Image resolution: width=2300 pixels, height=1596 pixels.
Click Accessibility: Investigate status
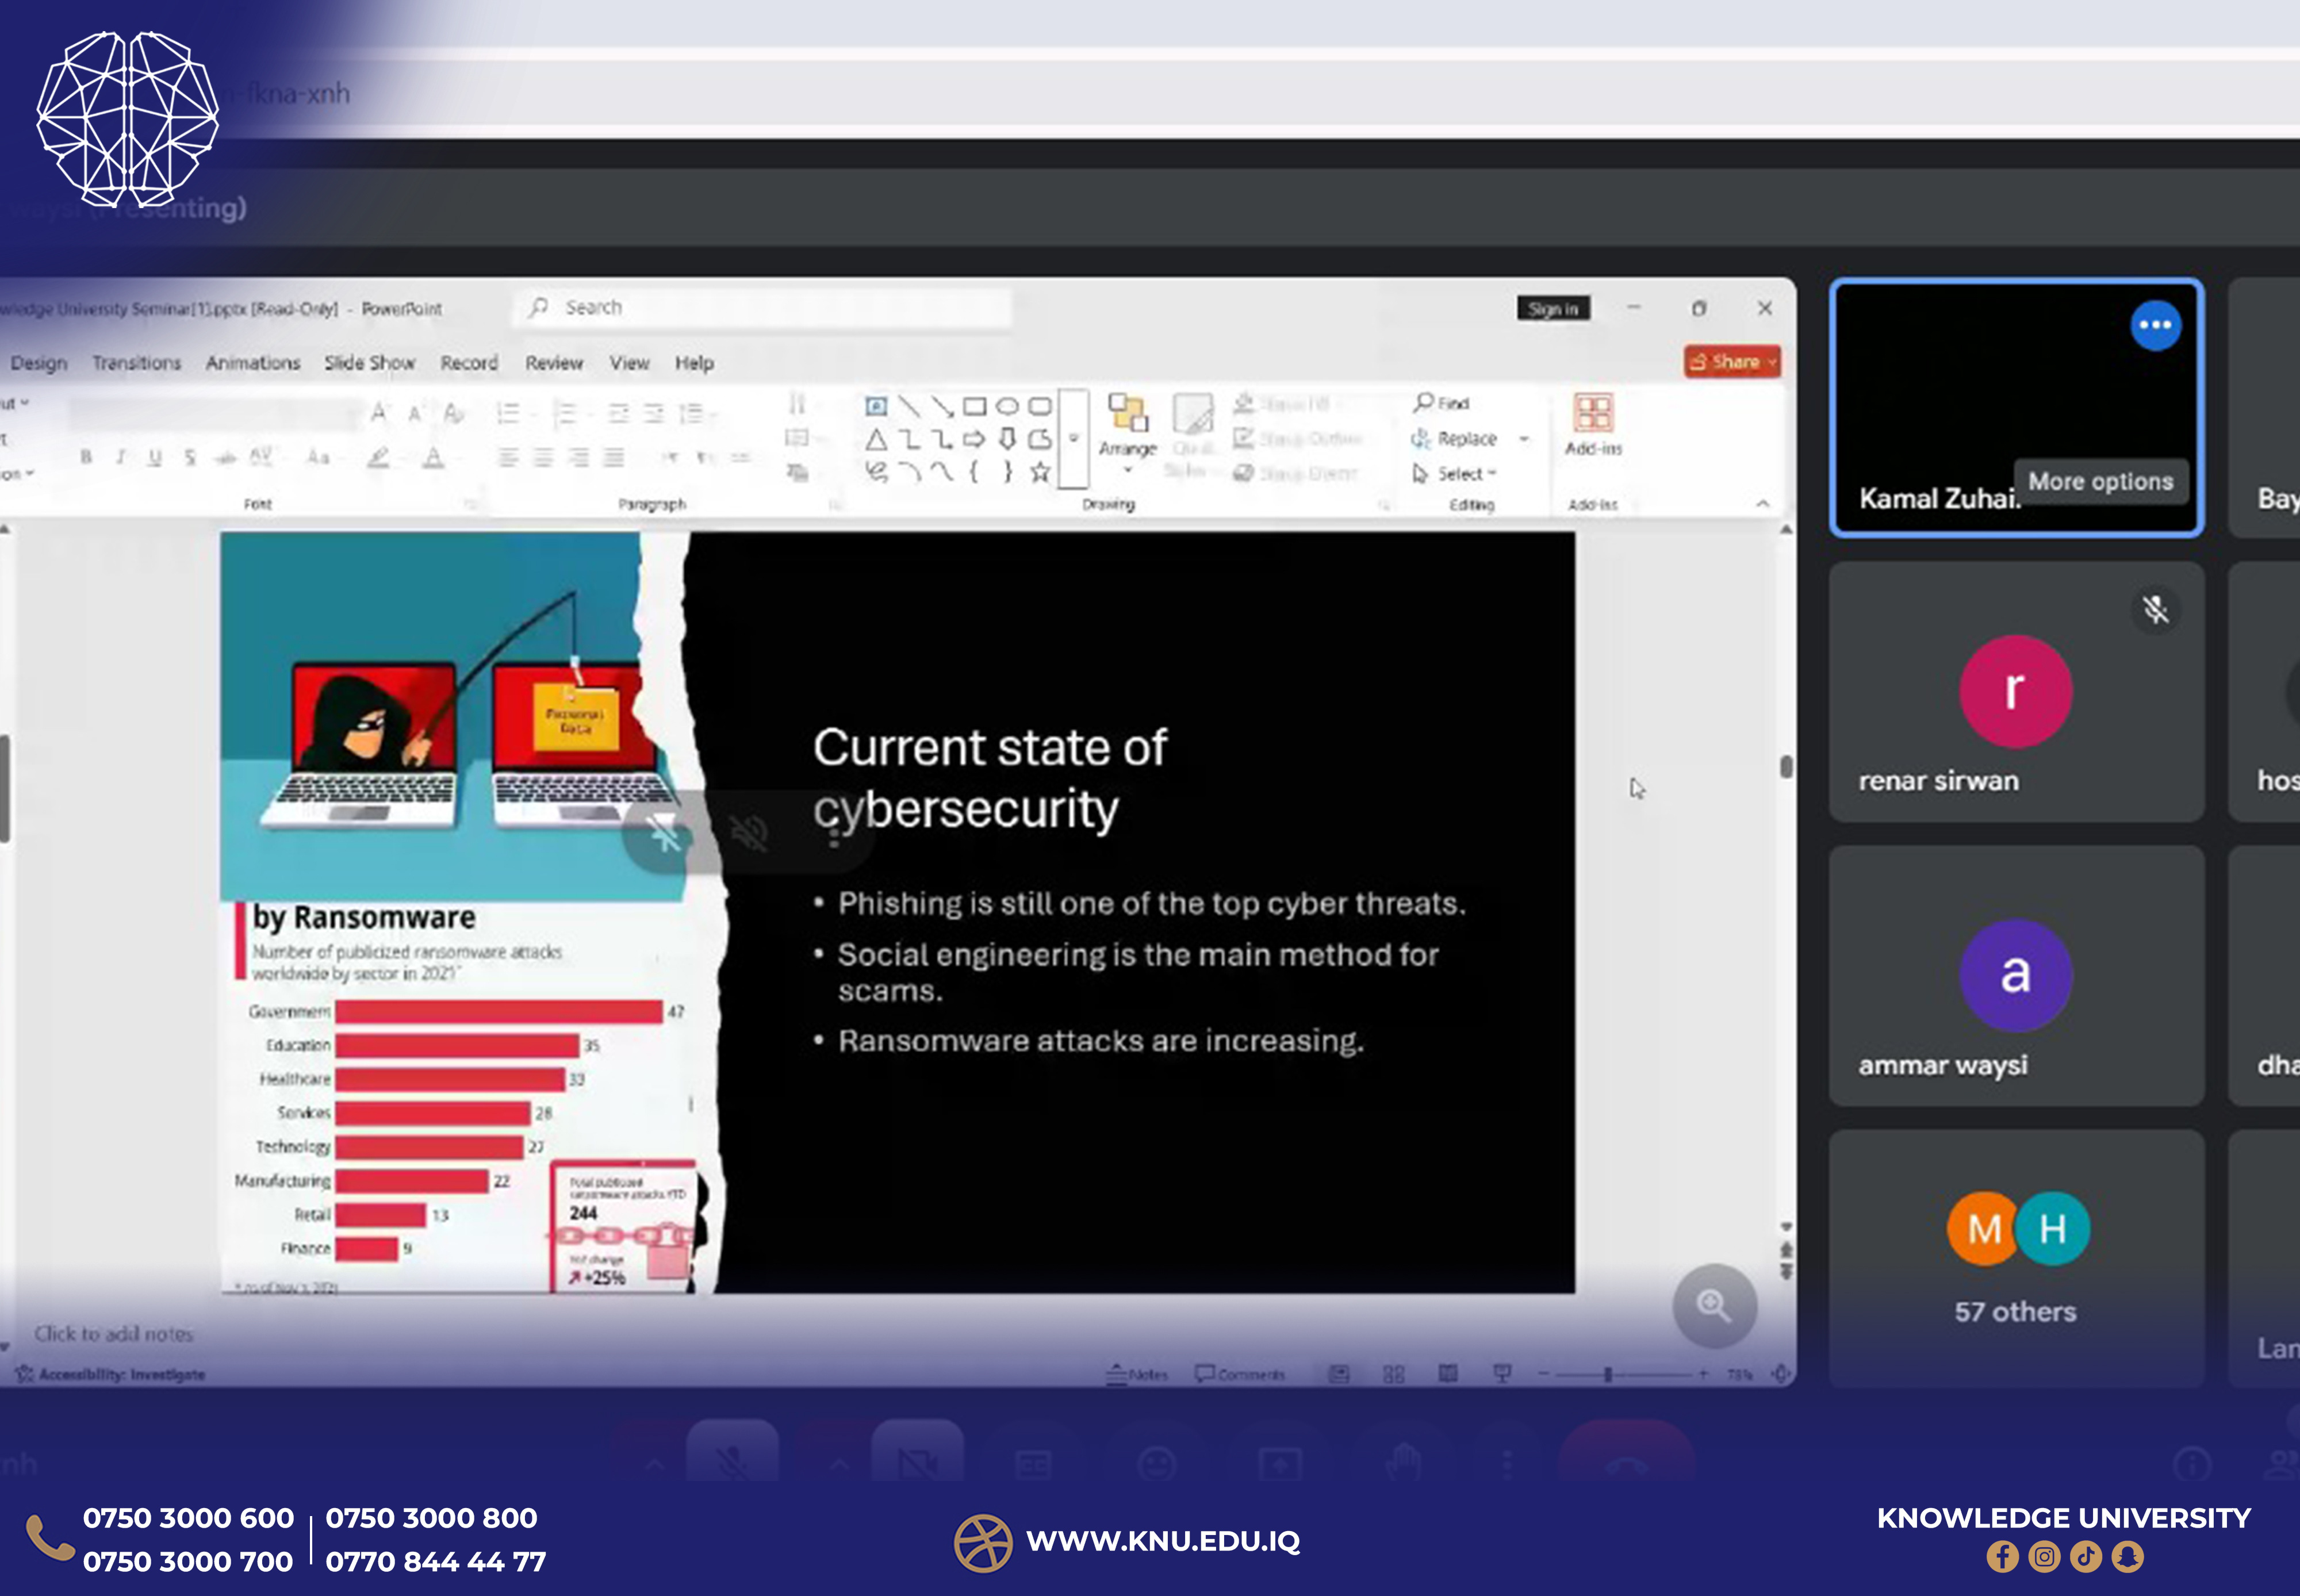click(111, 1375)
